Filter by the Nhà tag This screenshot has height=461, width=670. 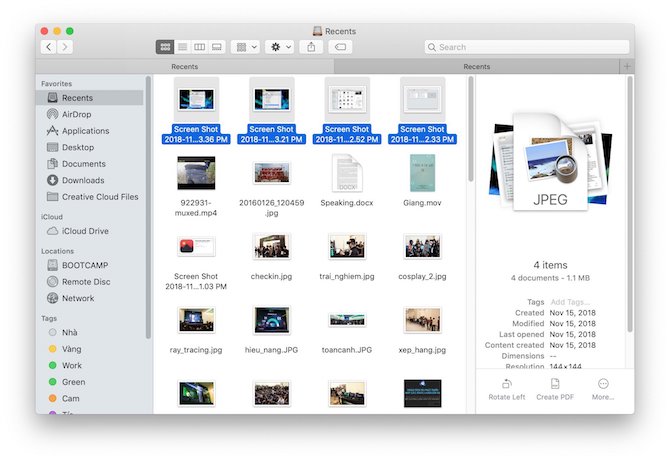[x=90, y=332]
